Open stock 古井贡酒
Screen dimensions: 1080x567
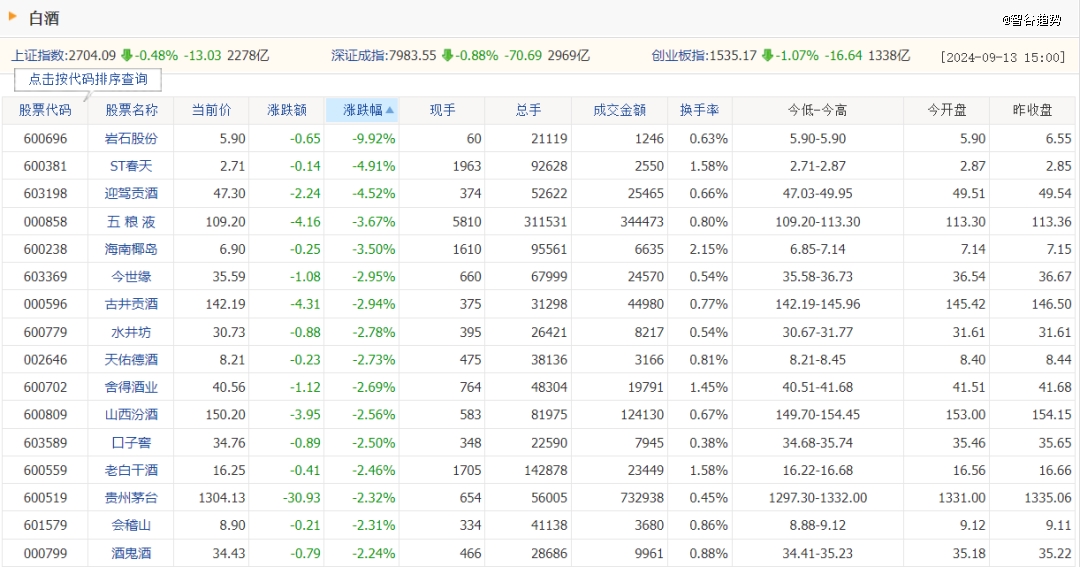pyautogui.click(x=131, y=304)
